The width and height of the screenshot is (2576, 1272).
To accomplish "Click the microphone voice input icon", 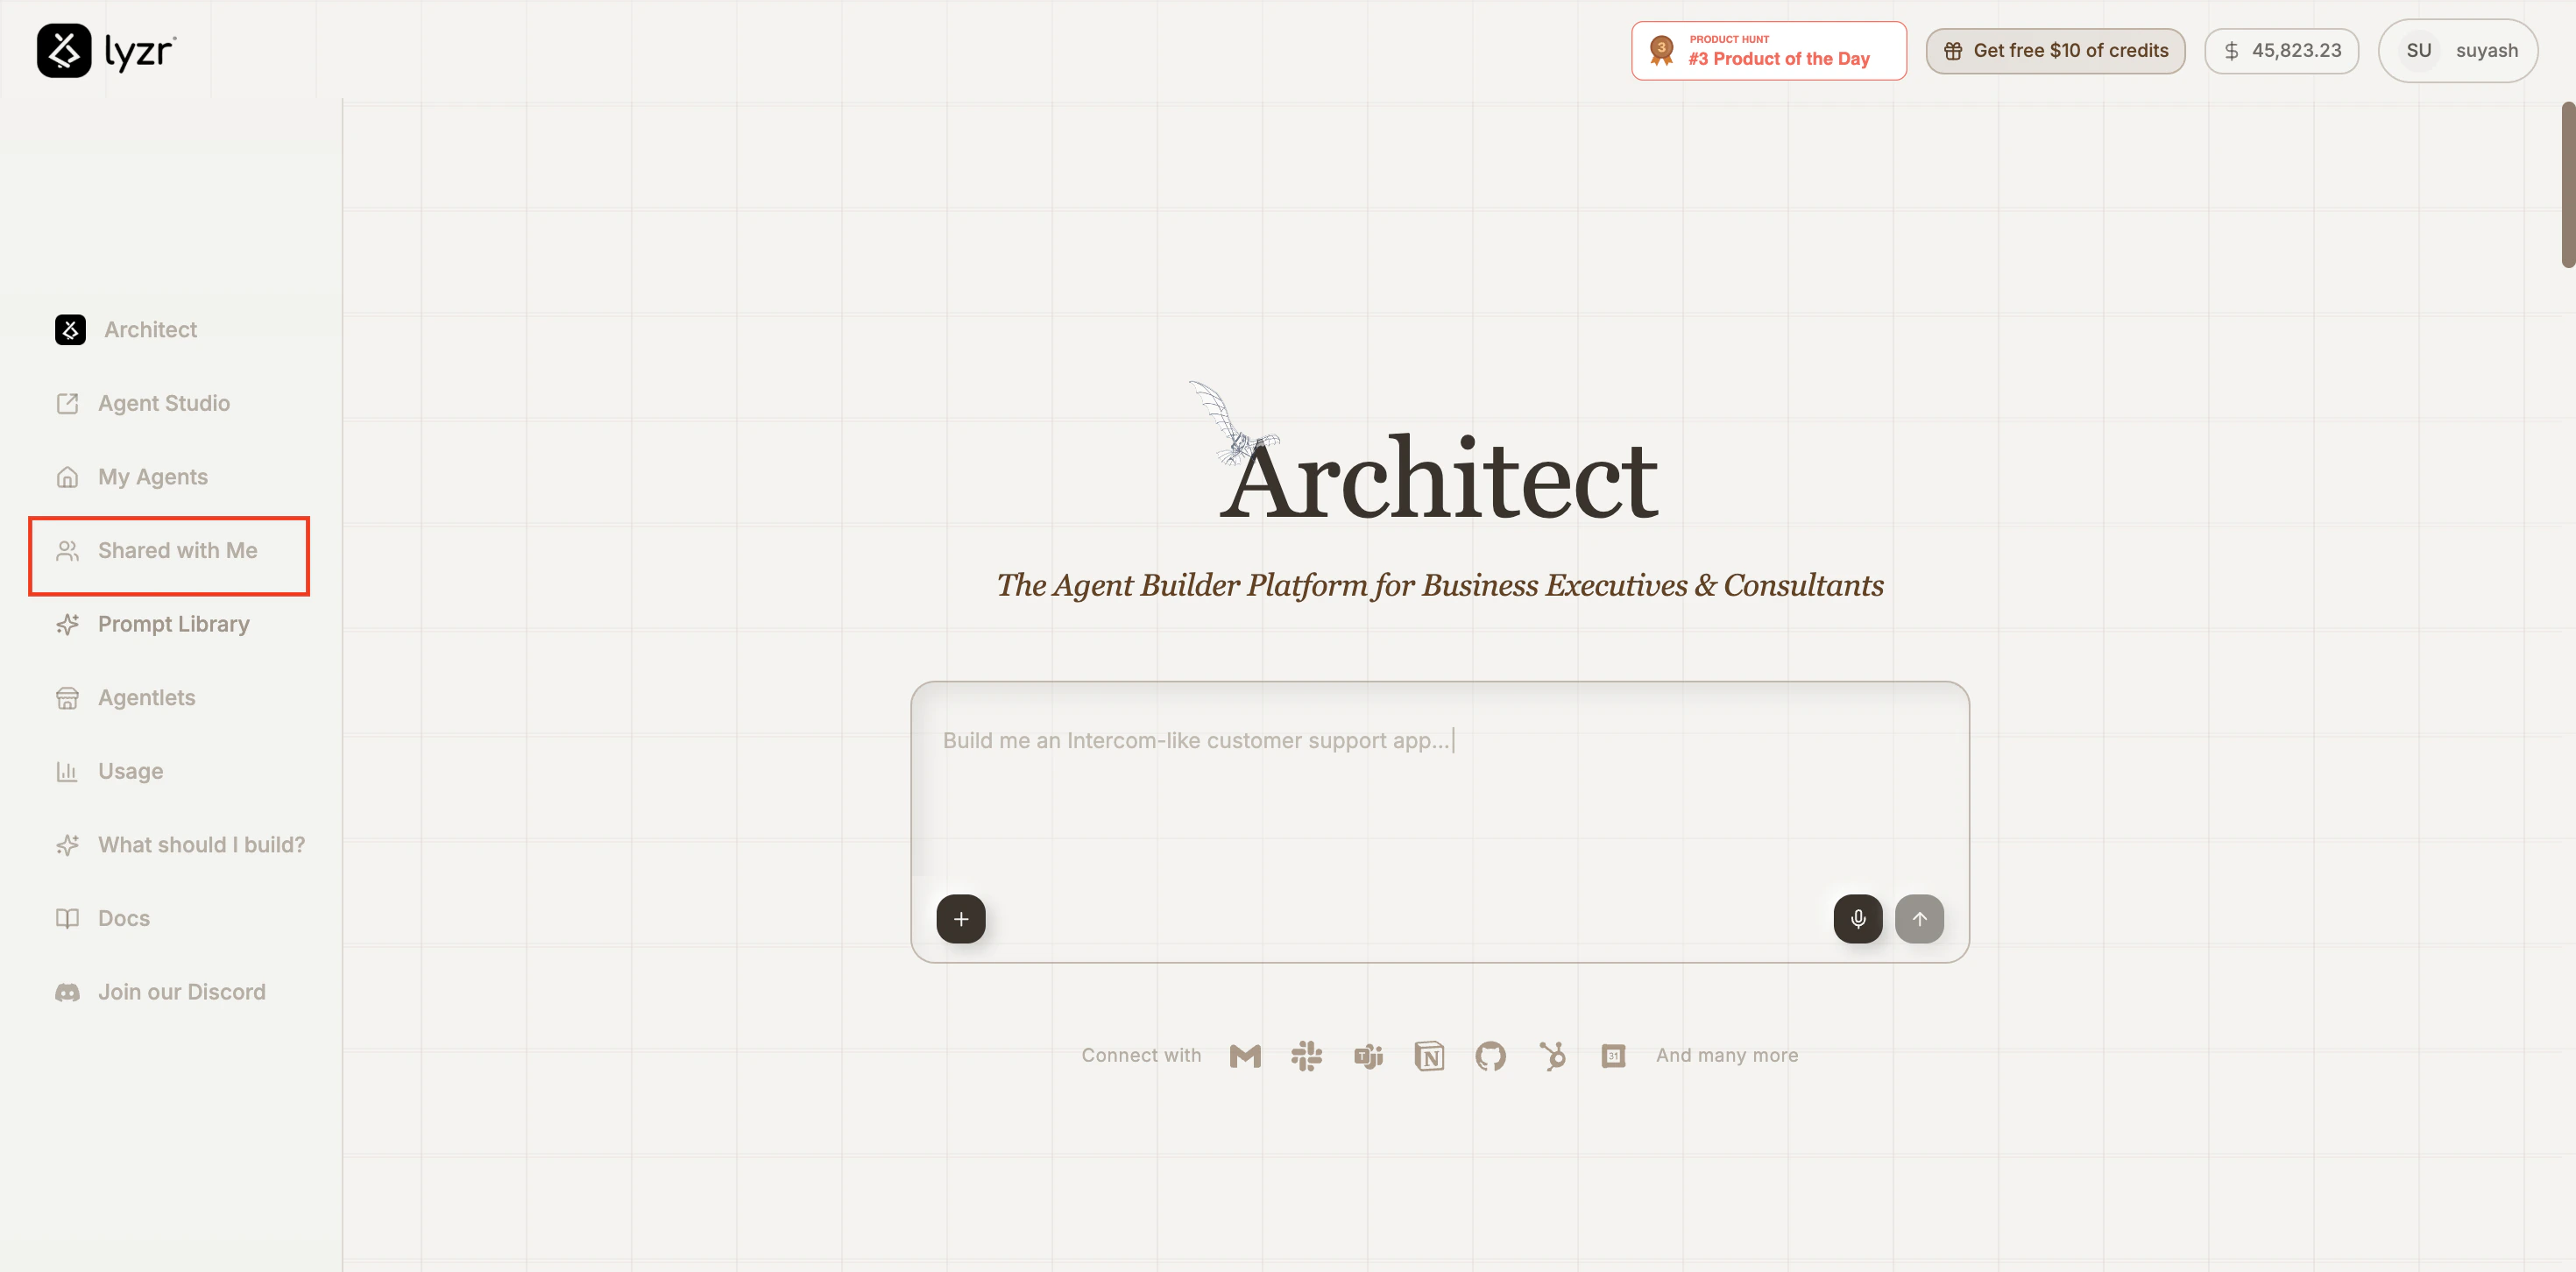I will (x=1857, y=918).
